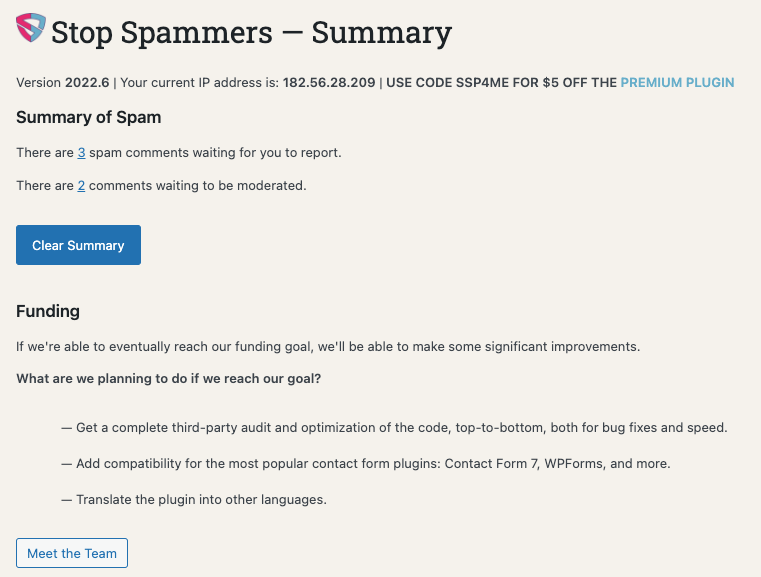Click the contact form plugins compatibility item
The height and width of the screenshot is (577, 761).
365,463
